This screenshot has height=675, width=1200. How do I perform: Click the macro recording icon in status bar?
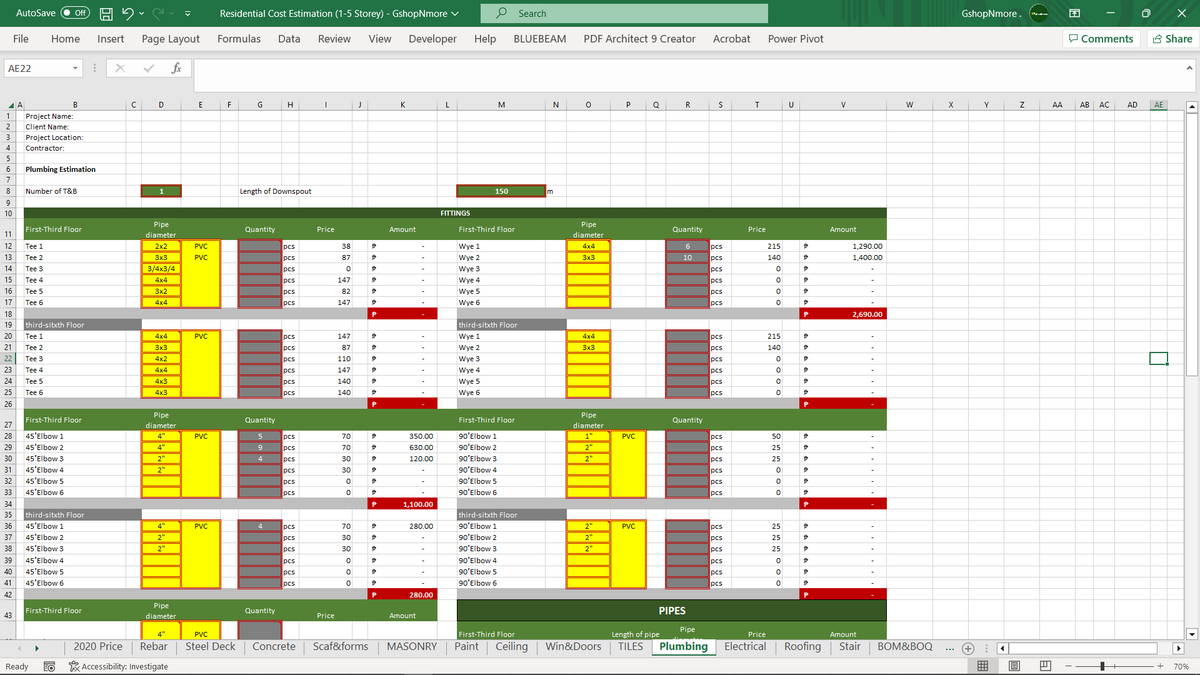pyautogui.click(x=48, y=666)
